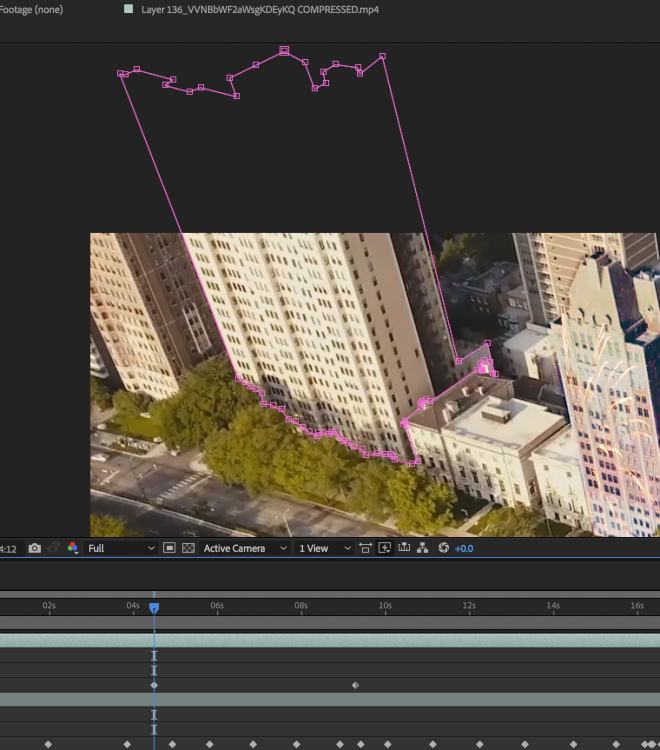Open the Active Camera dropdown
660x750 pixels.
pos(245,548)
